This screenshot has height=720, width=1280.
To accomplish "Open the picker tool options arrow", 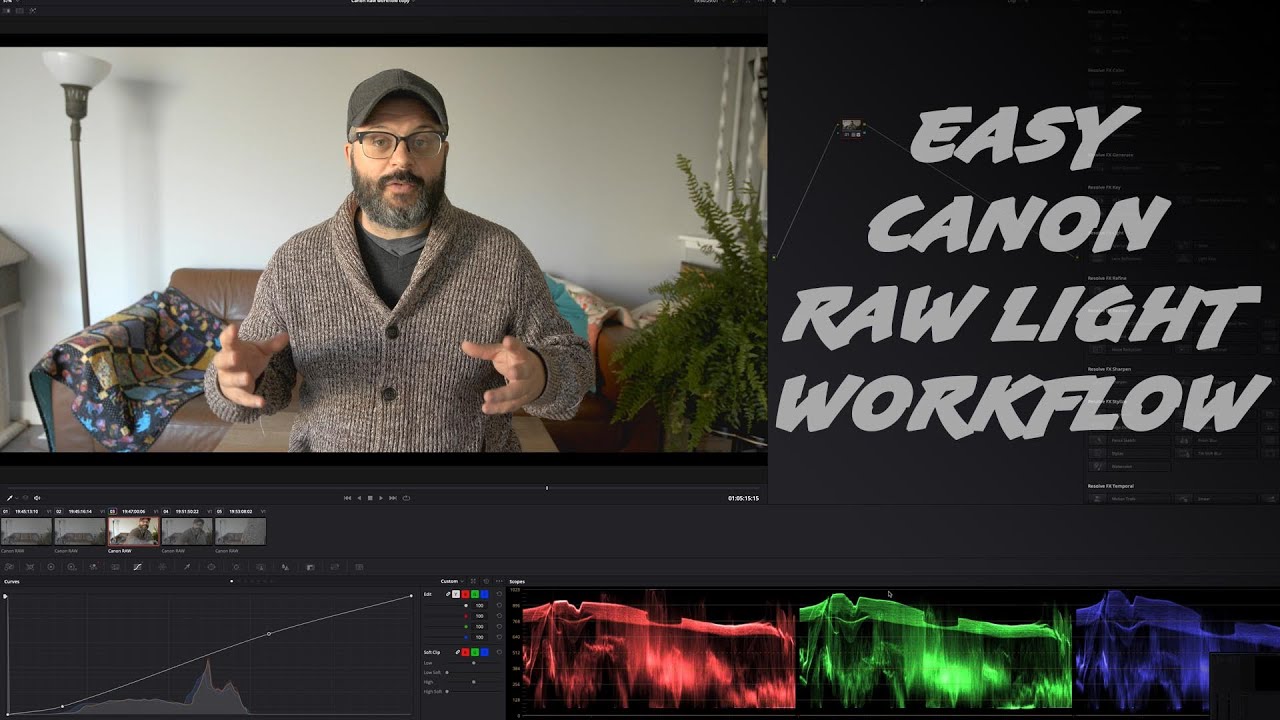I will [17, 498].
